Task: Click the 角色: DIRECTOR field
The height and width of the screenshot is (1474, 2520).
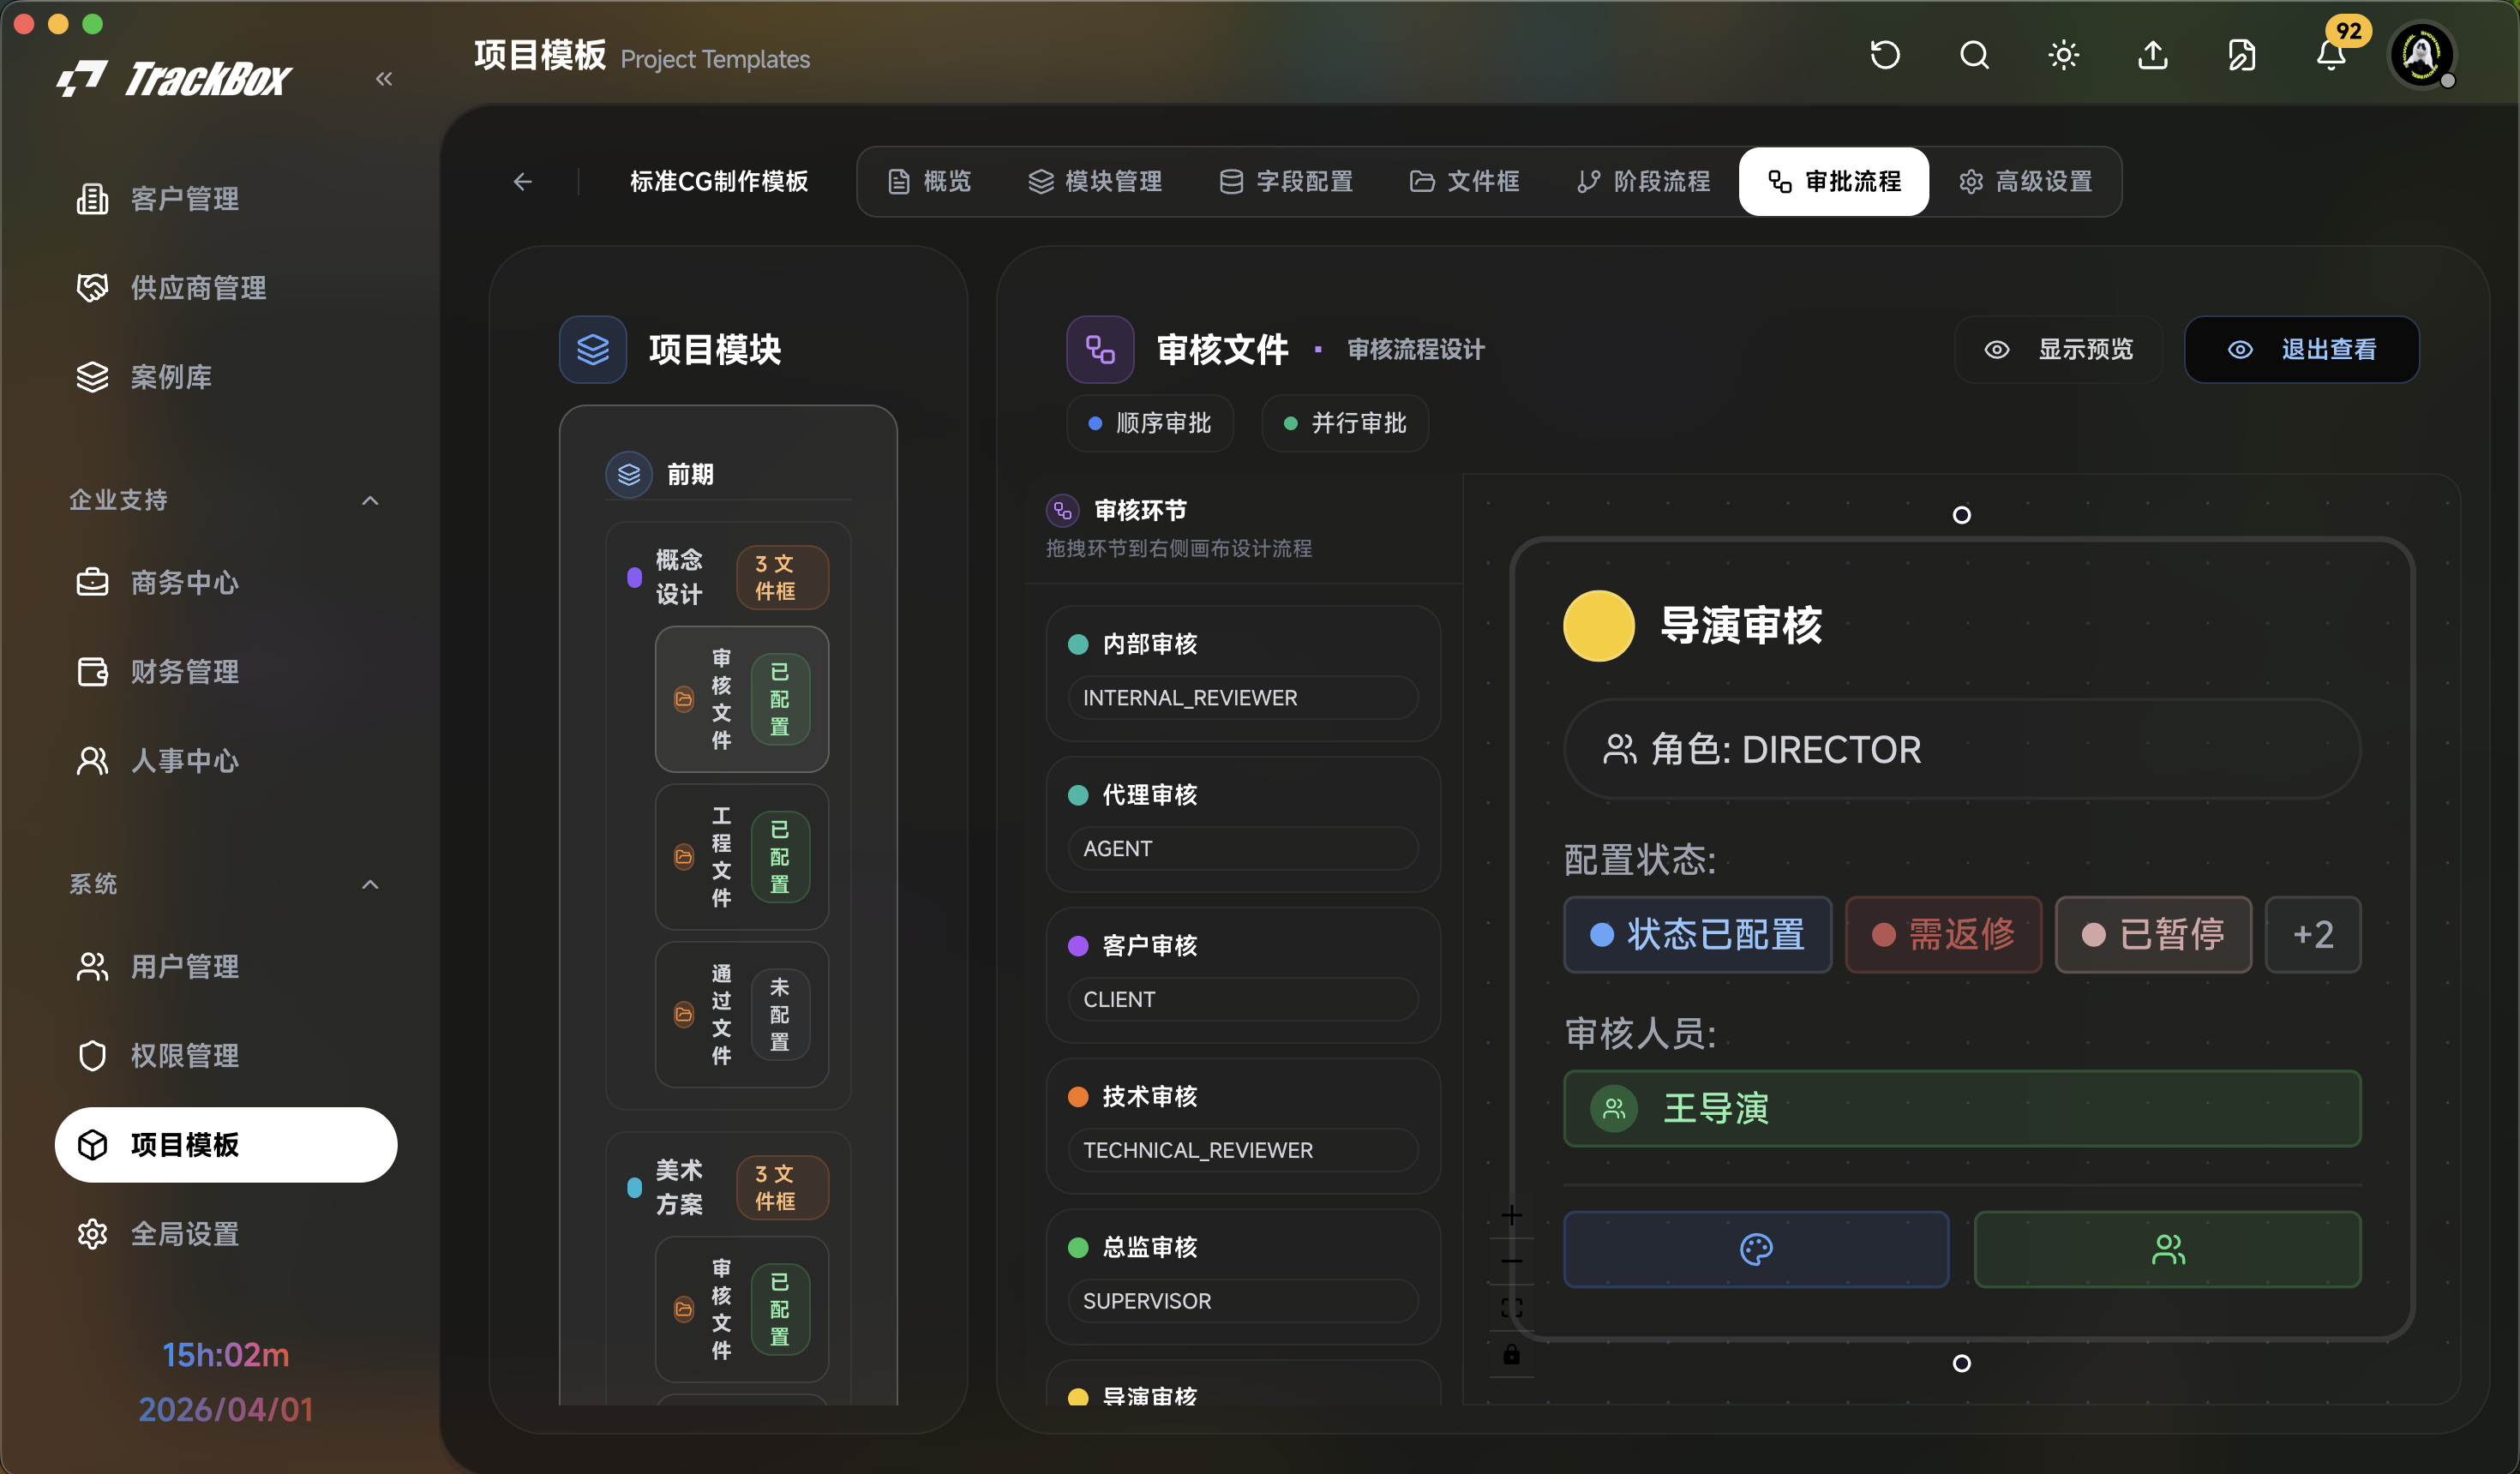Action: coord(1962,749)
